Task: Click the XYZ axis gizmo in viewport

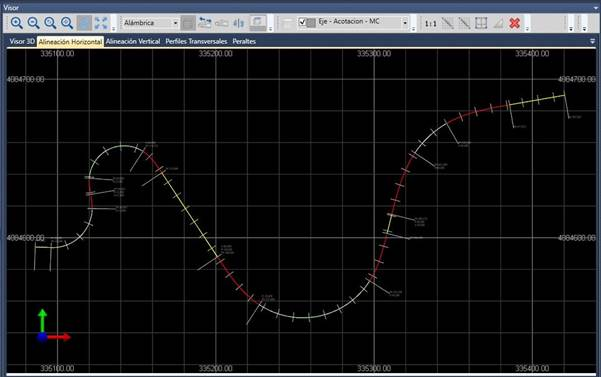Action: (54, 326)
